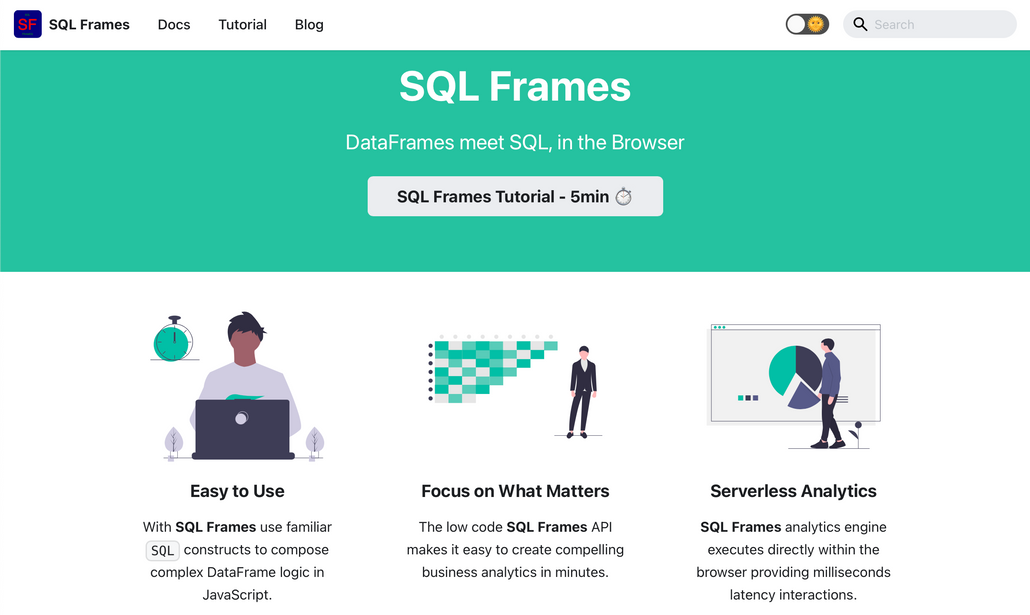Click the sun icon on the theme switch
This screenshot has width=1030, height=615.
pos(818,23)
